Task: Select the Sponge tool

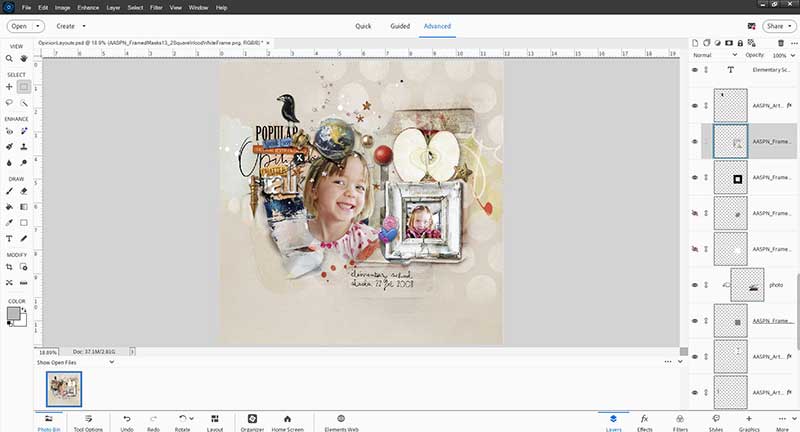Action: (x=24, y=163)
